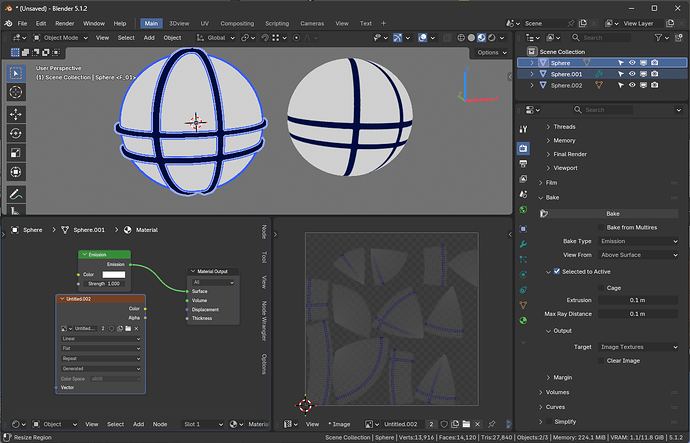690x443 pixels.
Task: Open the Emission node white color swatch
Action: tap(114, 275)
